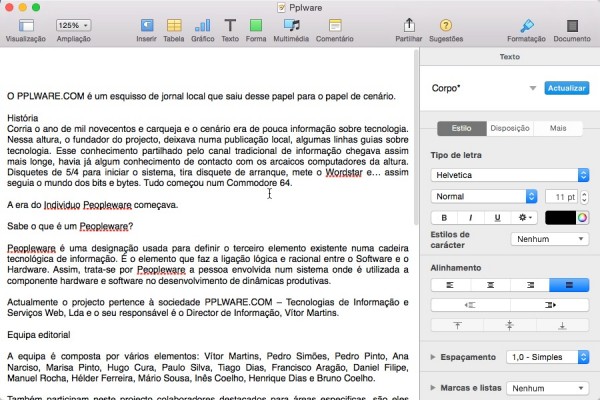Viewport: 600px width, 400px height.
Task: Select justified text alignment
Action: coord(569,285)
